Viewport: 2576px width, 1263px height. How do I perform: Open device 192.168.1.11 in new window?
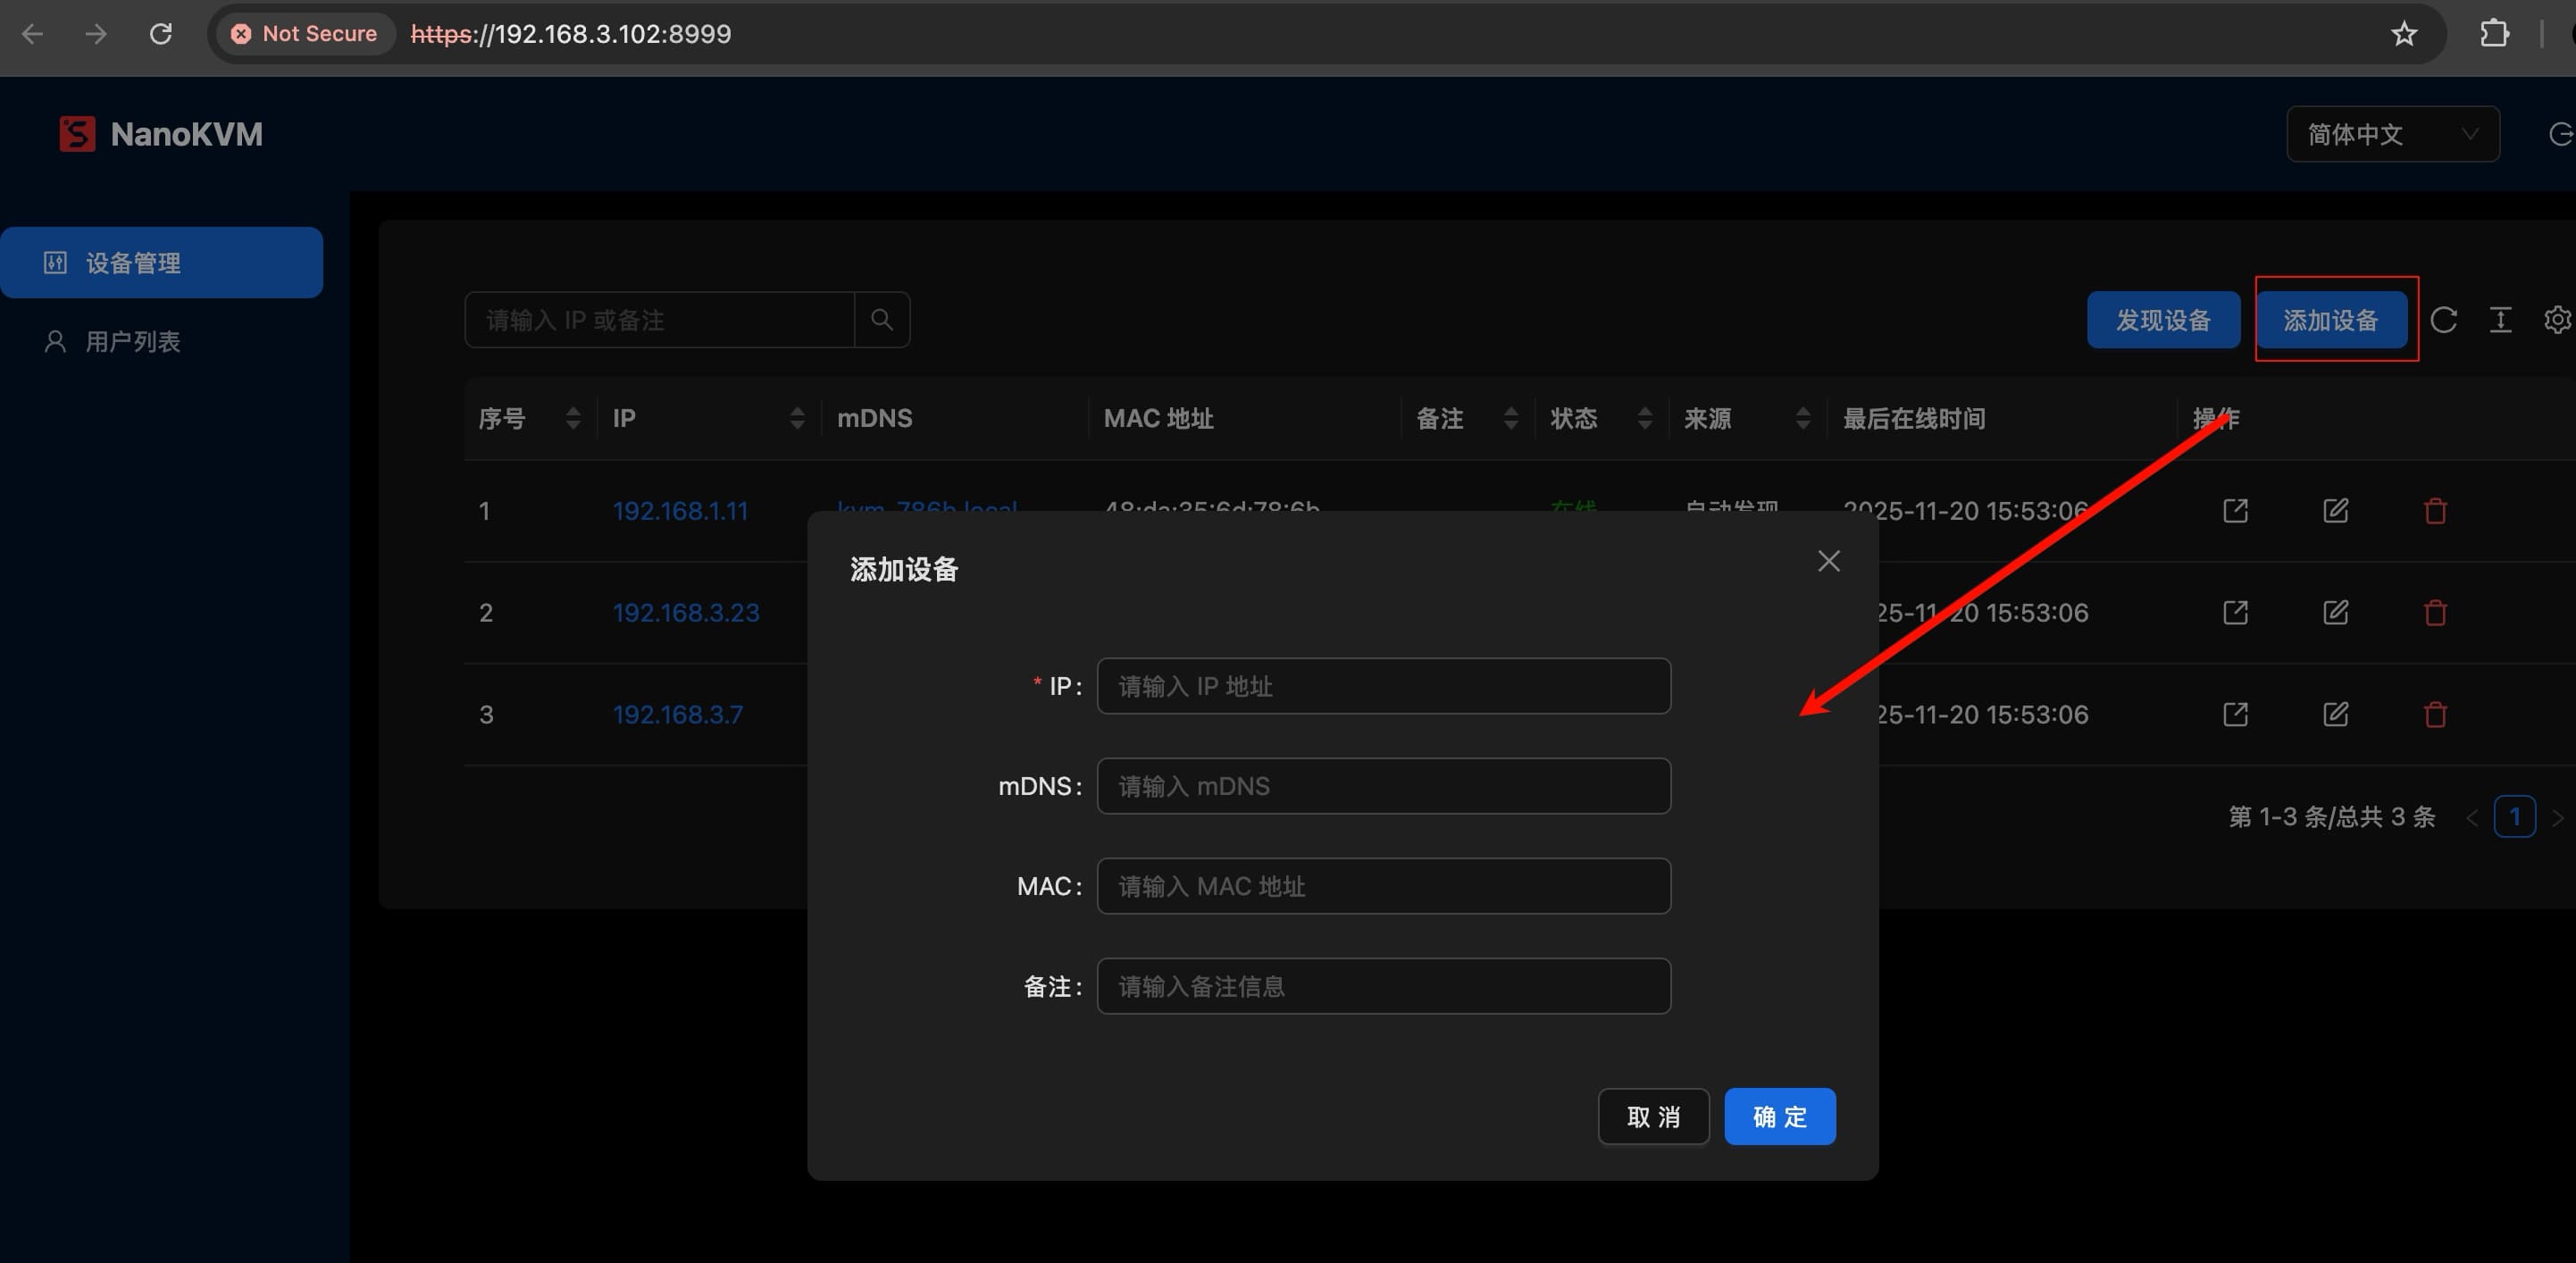point(2235,511)
